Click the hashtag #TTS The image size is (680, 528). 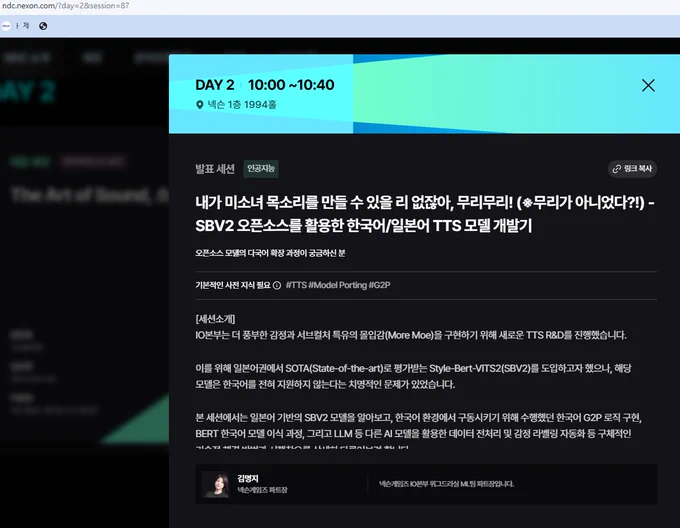[296, 285]
